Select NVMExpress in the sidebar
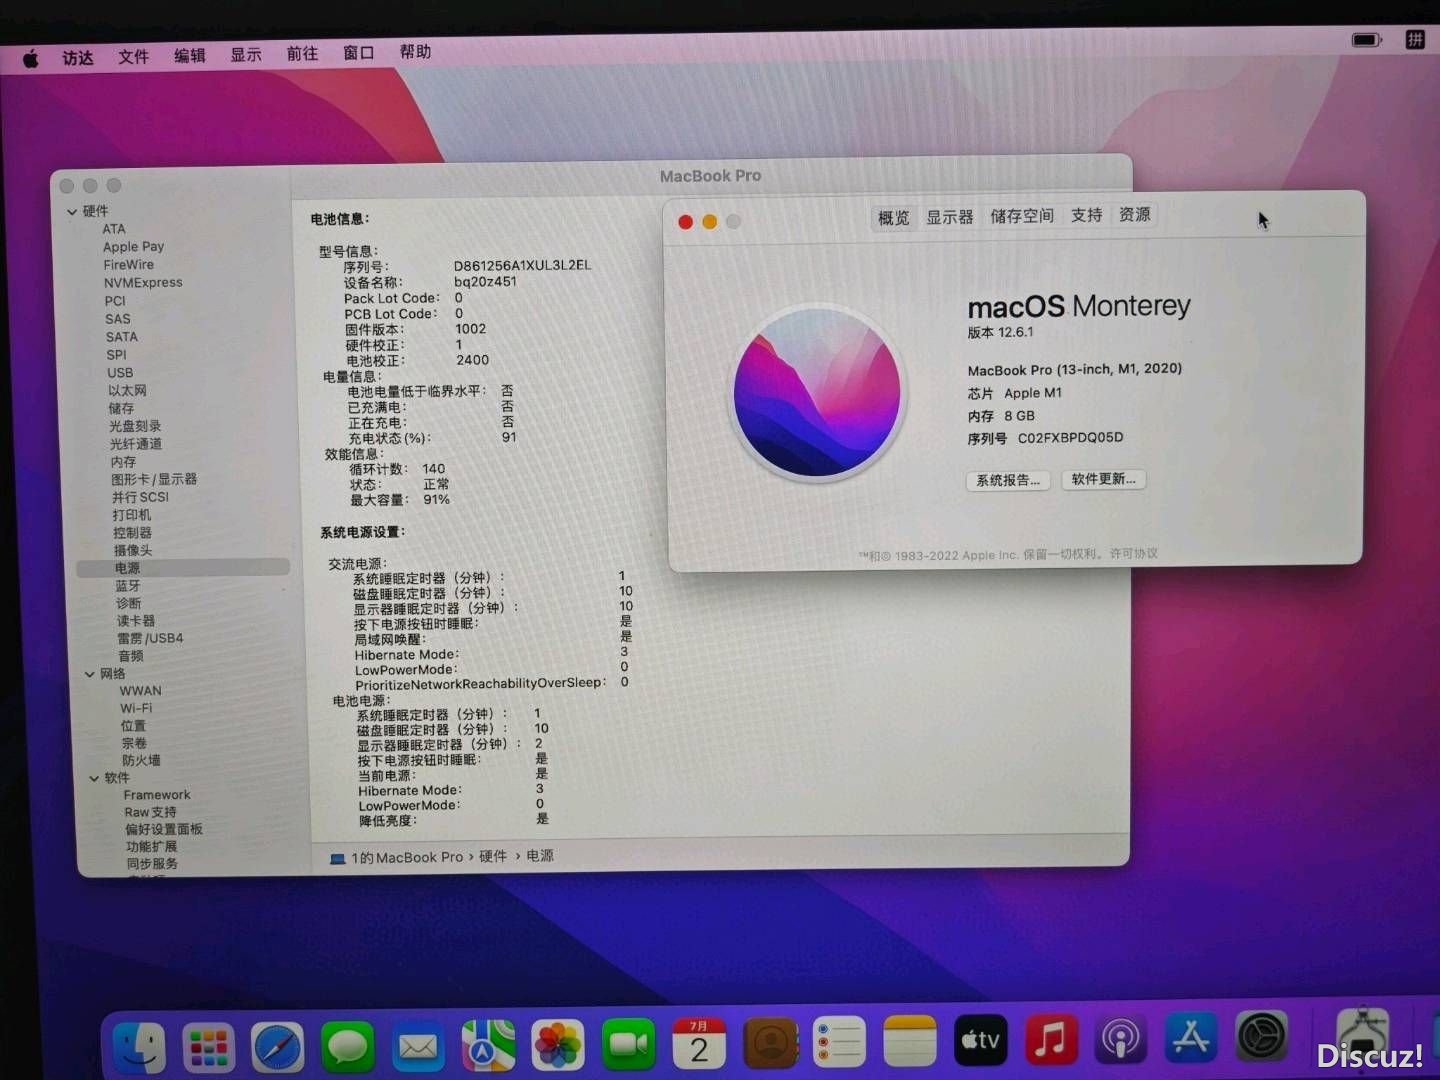The height and width of the screenshot is (1080, 1440). point(143,283)
